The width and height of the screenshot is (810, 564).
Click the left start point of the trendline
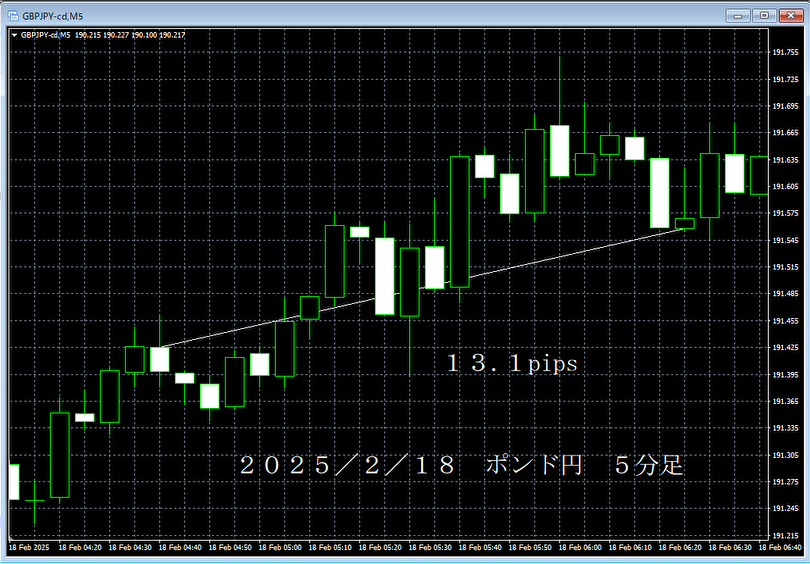(x=161, y=347)
